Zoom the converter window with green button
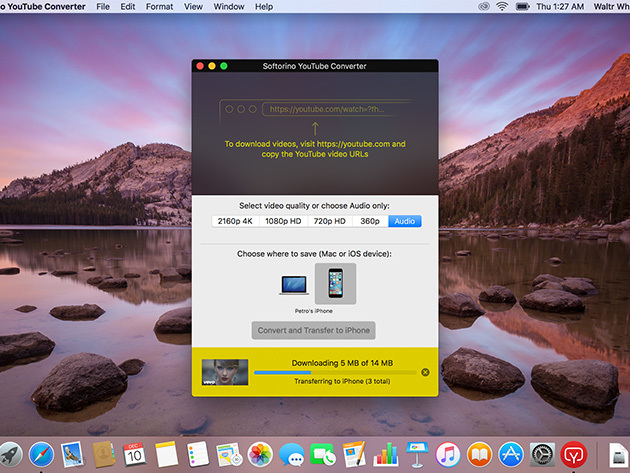 tap(224, 66)
